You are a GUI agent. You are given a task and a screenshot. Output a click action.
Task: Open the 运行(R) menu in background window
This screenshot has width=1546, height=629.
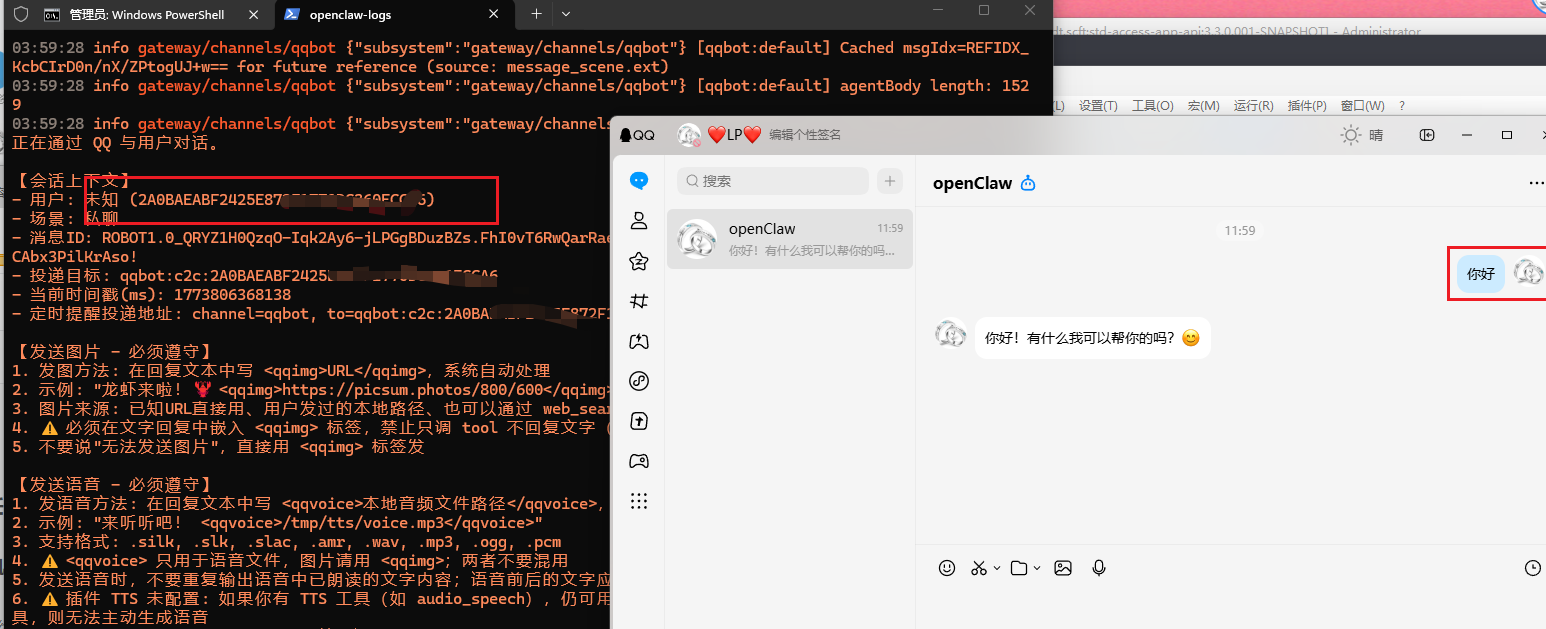(x=1253, y=106)
